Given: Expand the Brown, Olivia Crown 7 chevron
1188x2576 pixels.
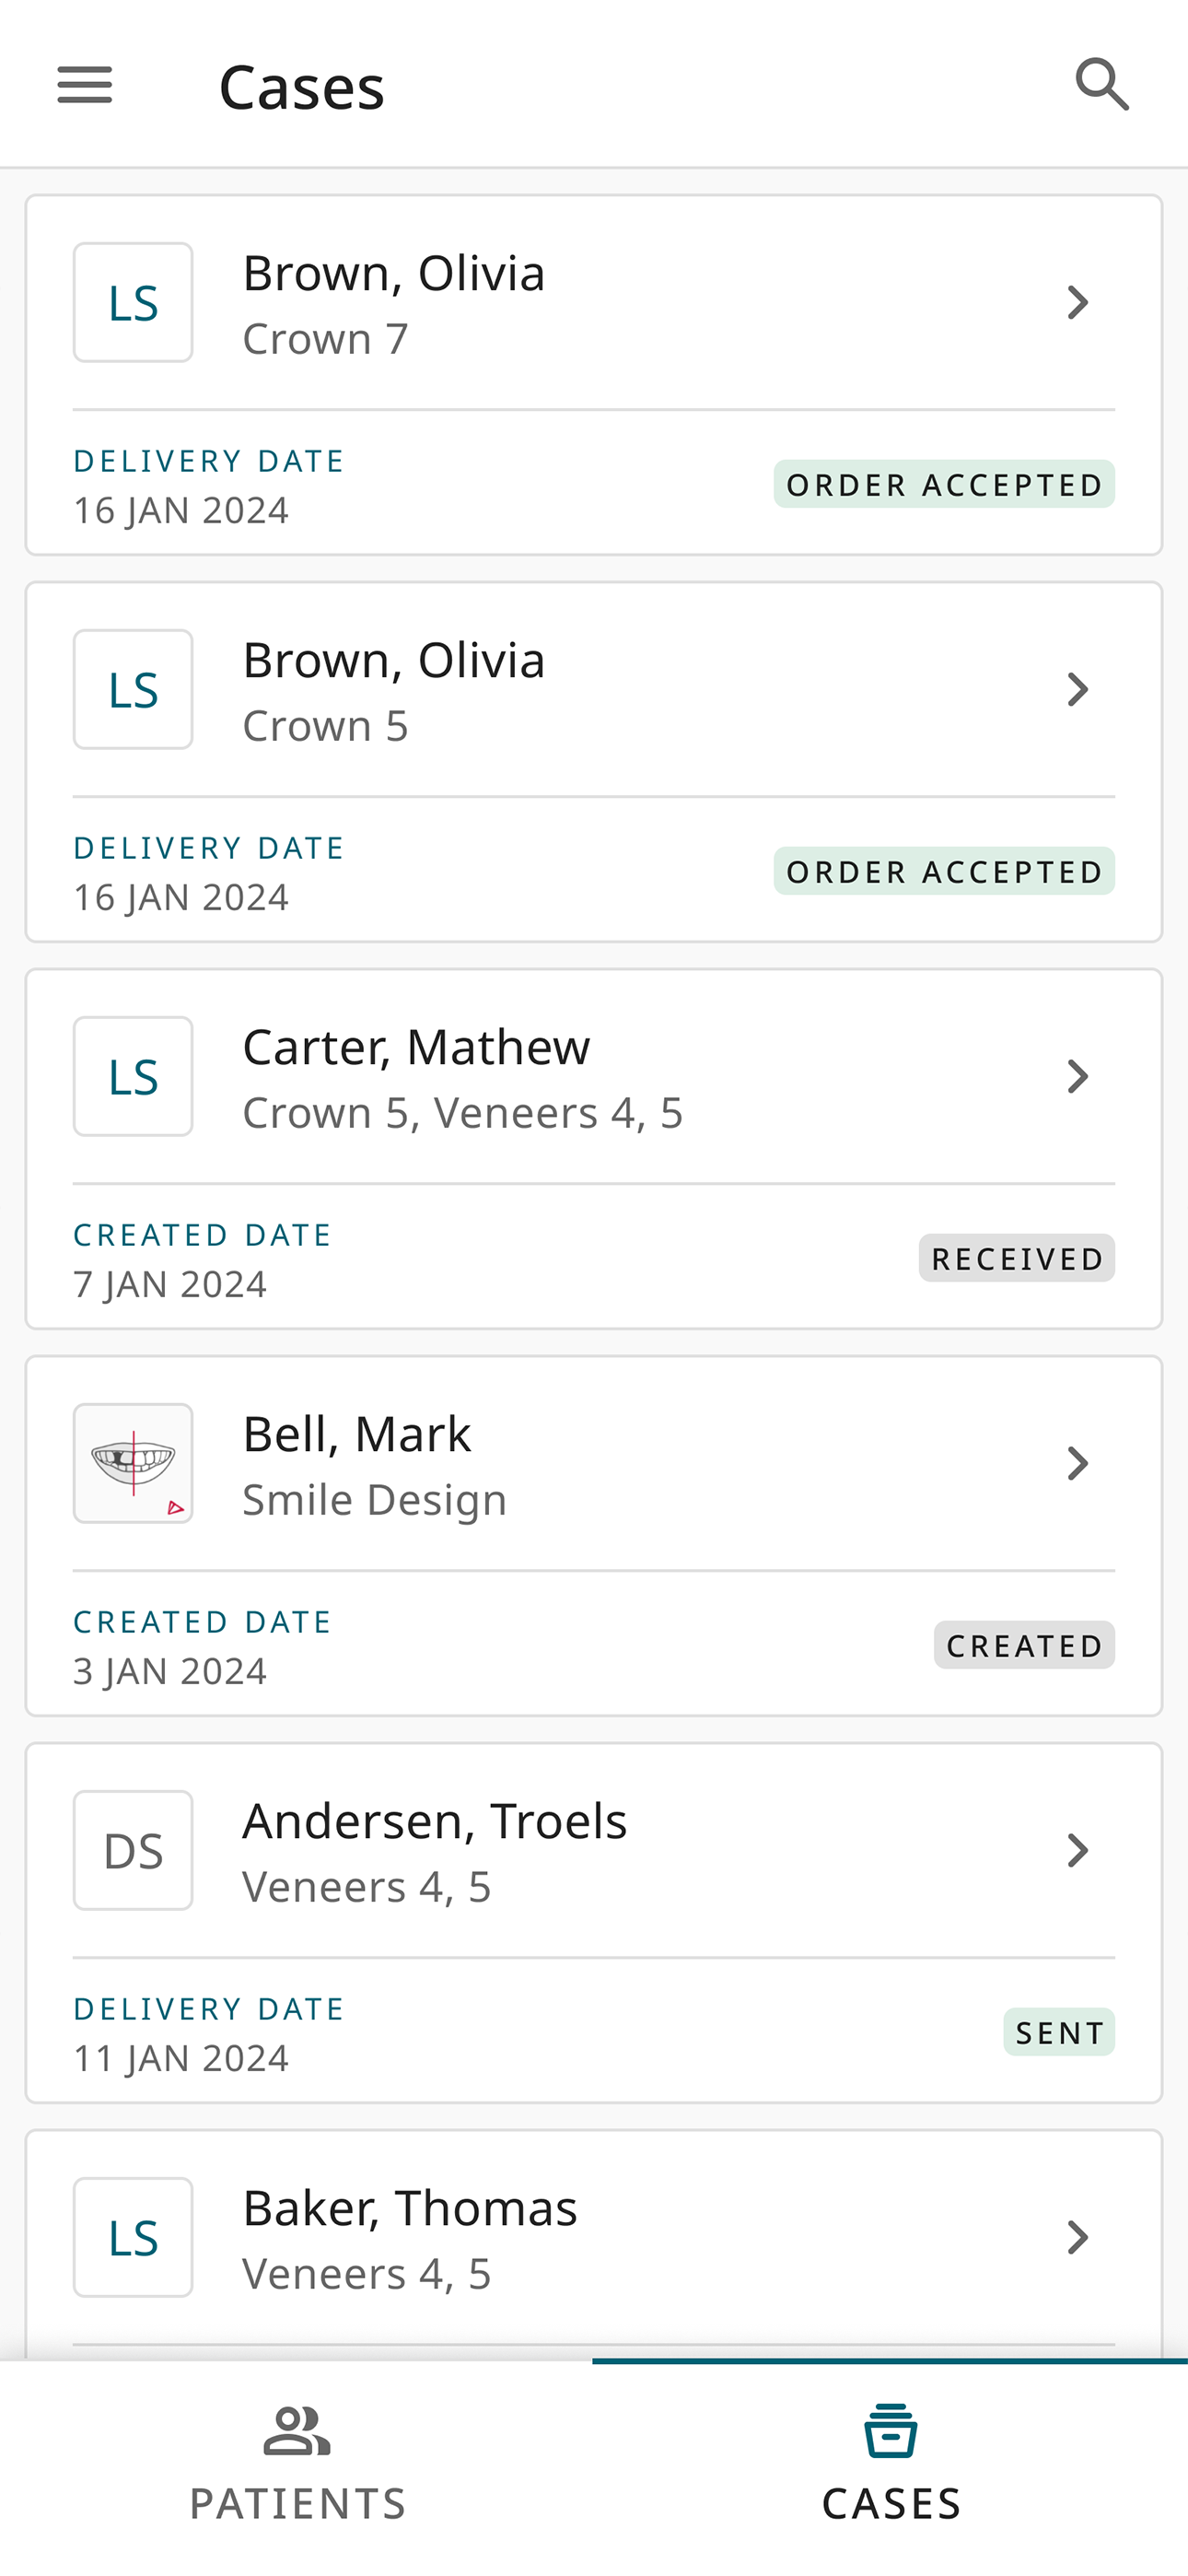Looking at the screenshot, I should (x=1077, y=302).
